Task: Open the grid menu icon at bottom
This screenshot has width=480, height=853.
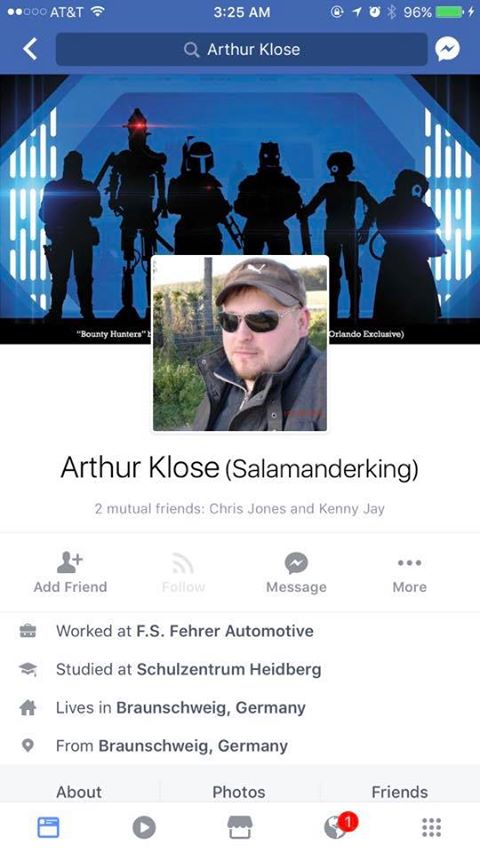Action: (x=432, y=827)
